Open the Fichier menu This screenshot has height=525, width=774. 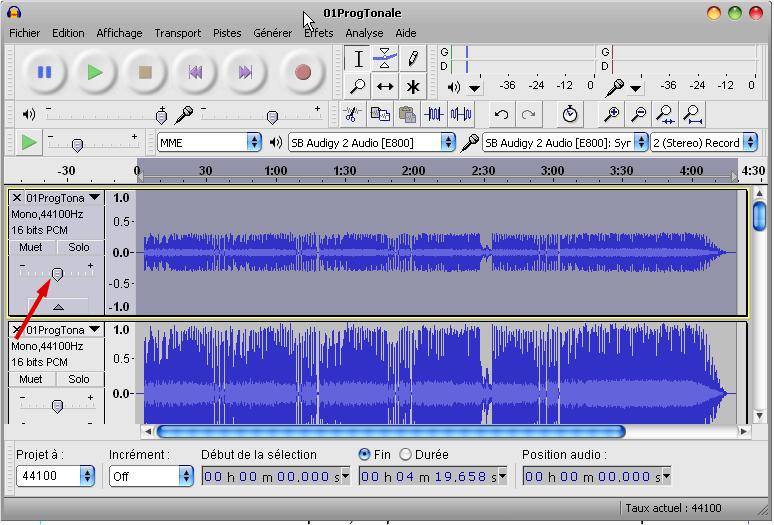pyautogui.click(x=25, y=33)
